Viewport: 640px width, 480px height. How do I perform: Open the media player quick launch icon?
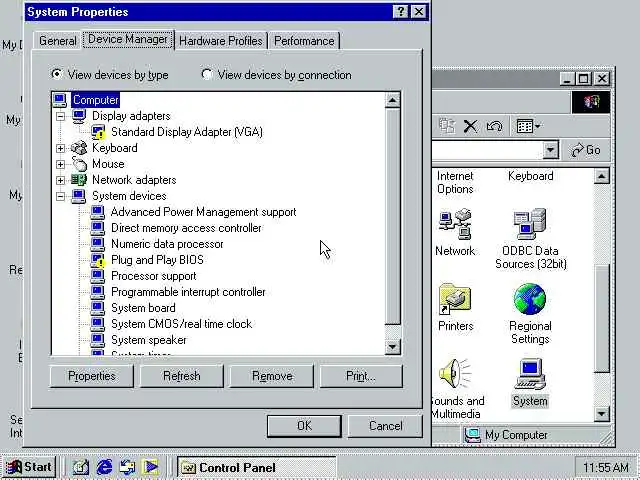tap(151, 467)
